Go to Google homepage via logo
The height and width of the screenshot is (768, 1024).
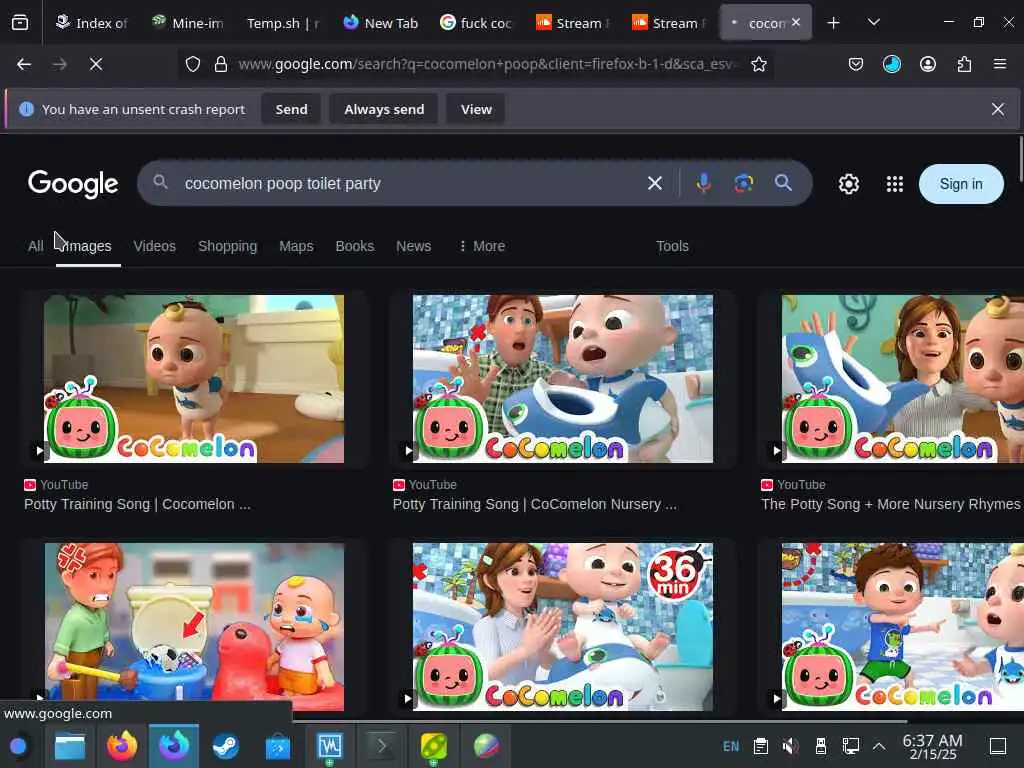click(x=72, y=184)
